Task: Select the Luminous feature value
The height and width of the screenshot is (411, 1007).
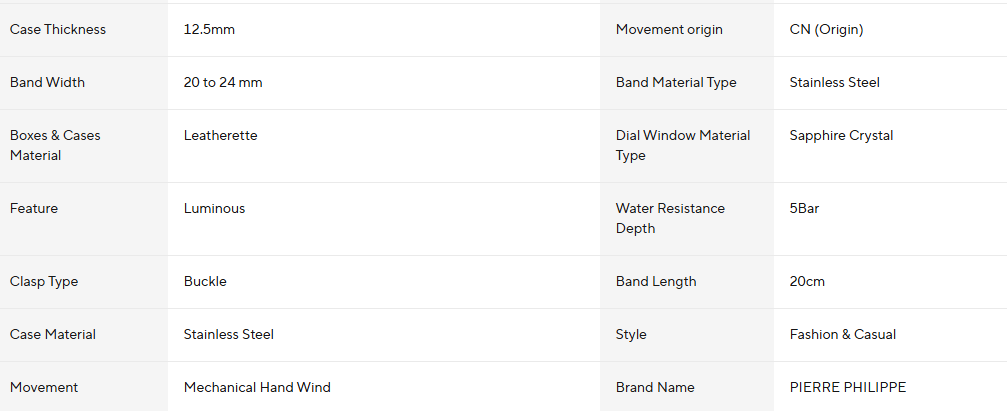Action: [x=214, y=209]
